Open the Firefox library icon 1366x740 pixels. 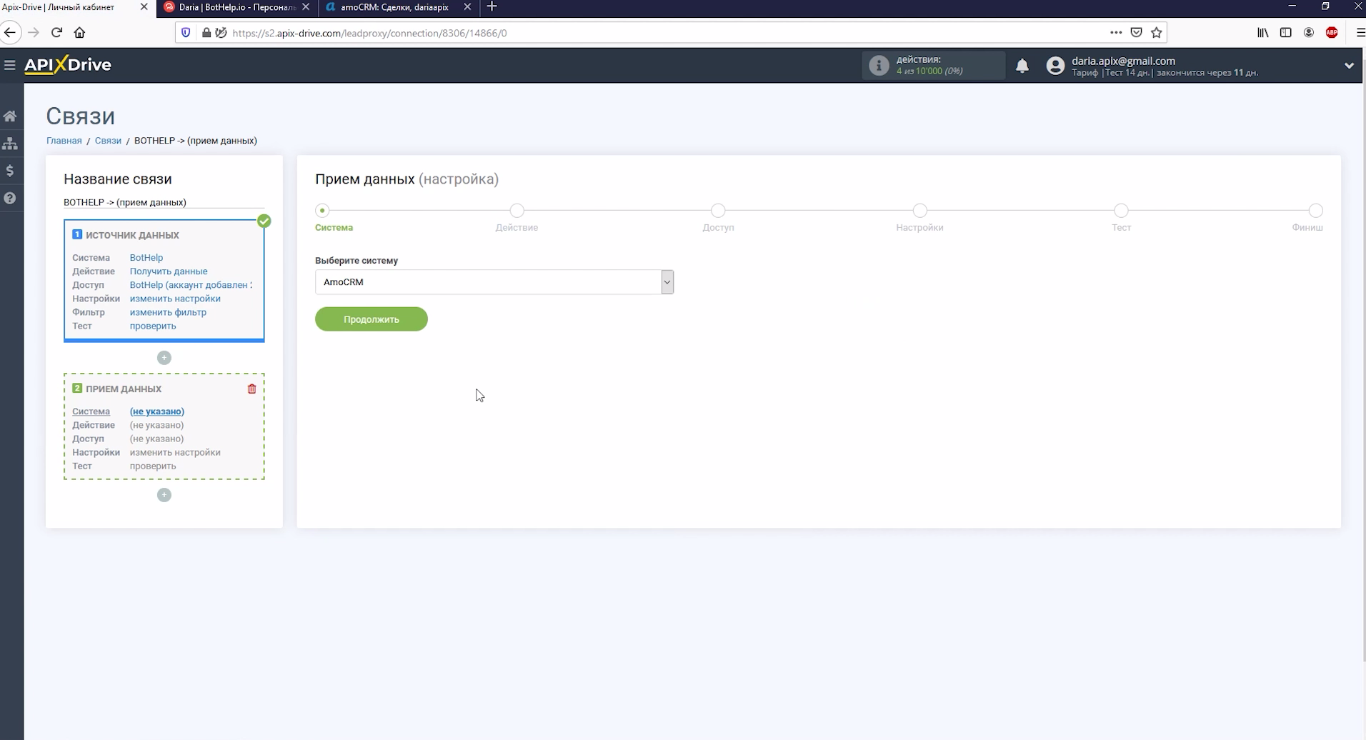1263,32
